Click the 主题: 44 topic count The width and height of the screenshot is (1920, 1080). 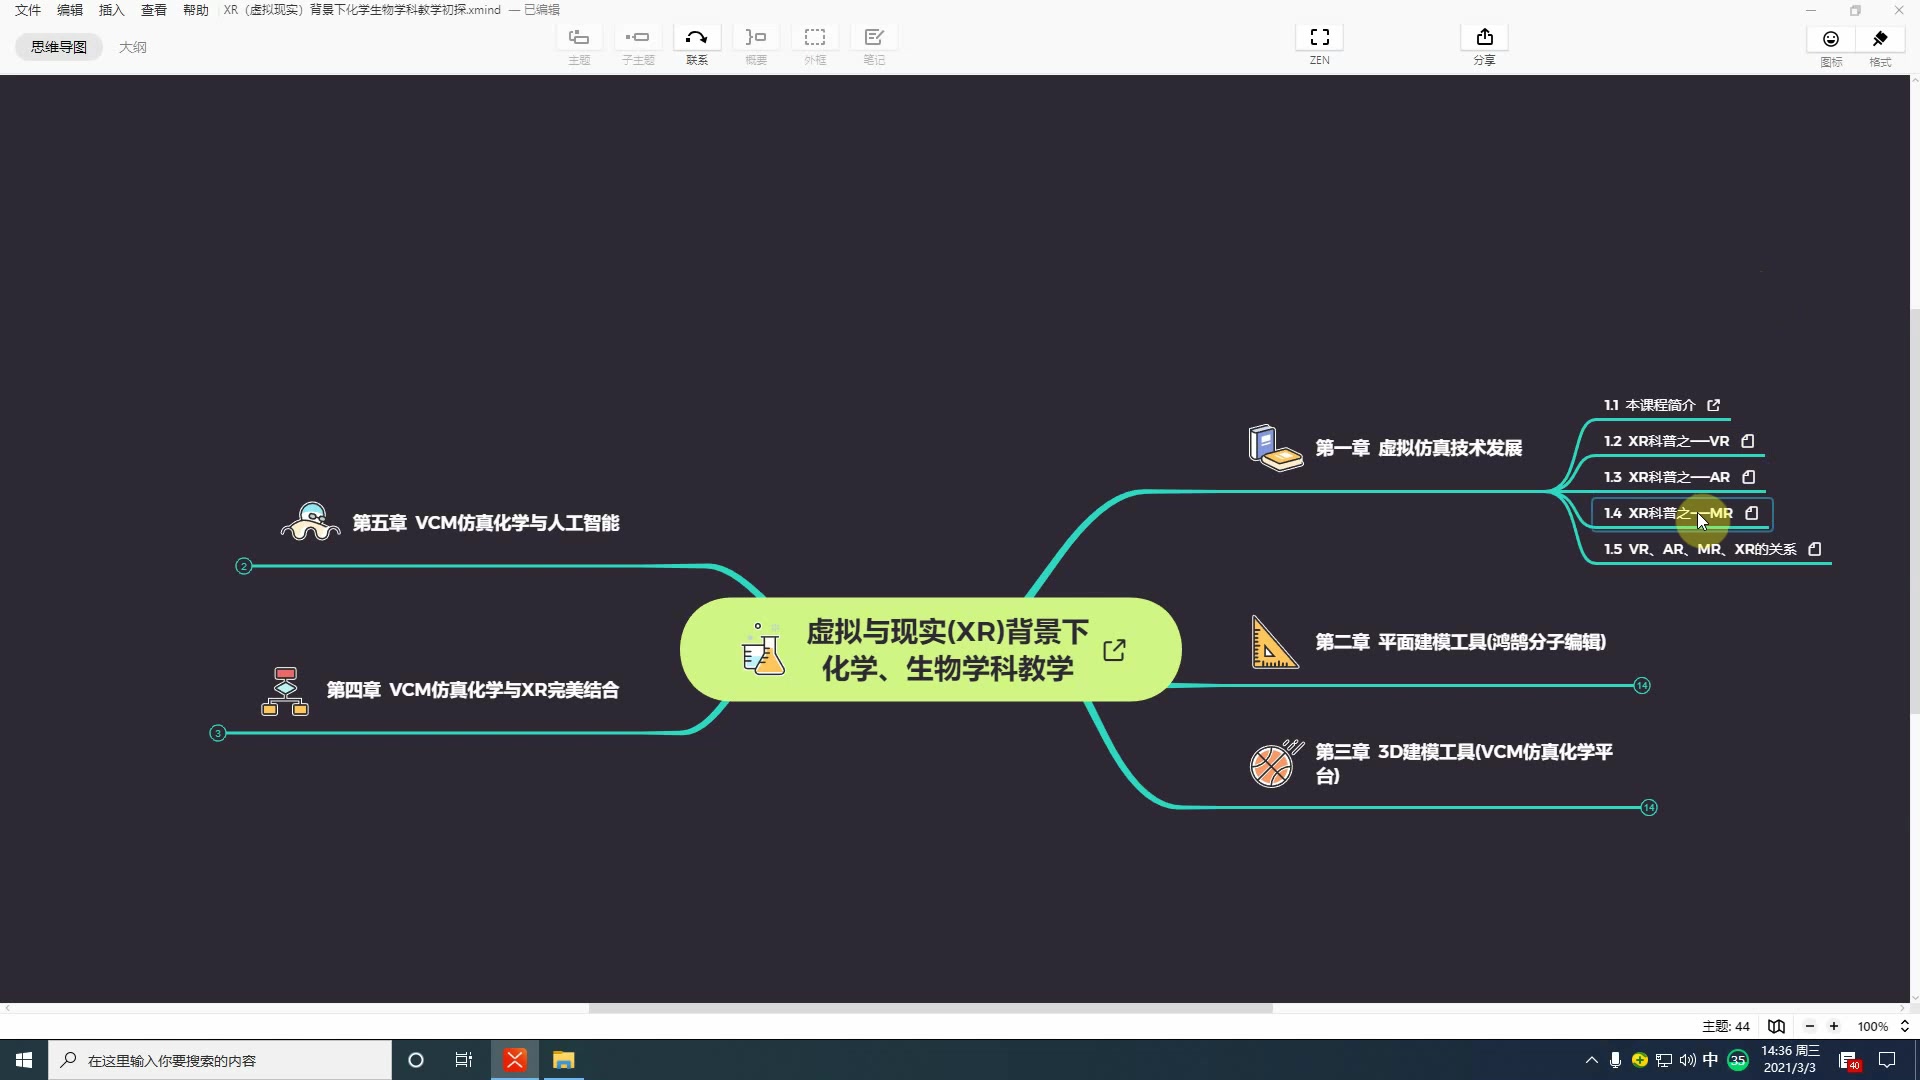click(1726, 1026)
